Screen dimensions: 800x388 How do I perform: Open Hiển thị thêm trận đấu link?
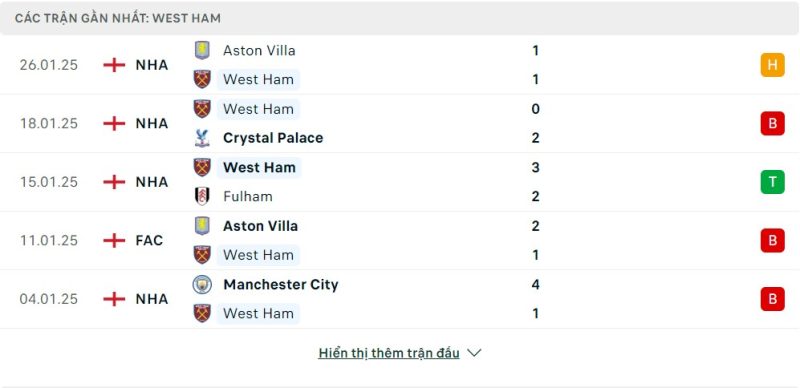(389, 353)
